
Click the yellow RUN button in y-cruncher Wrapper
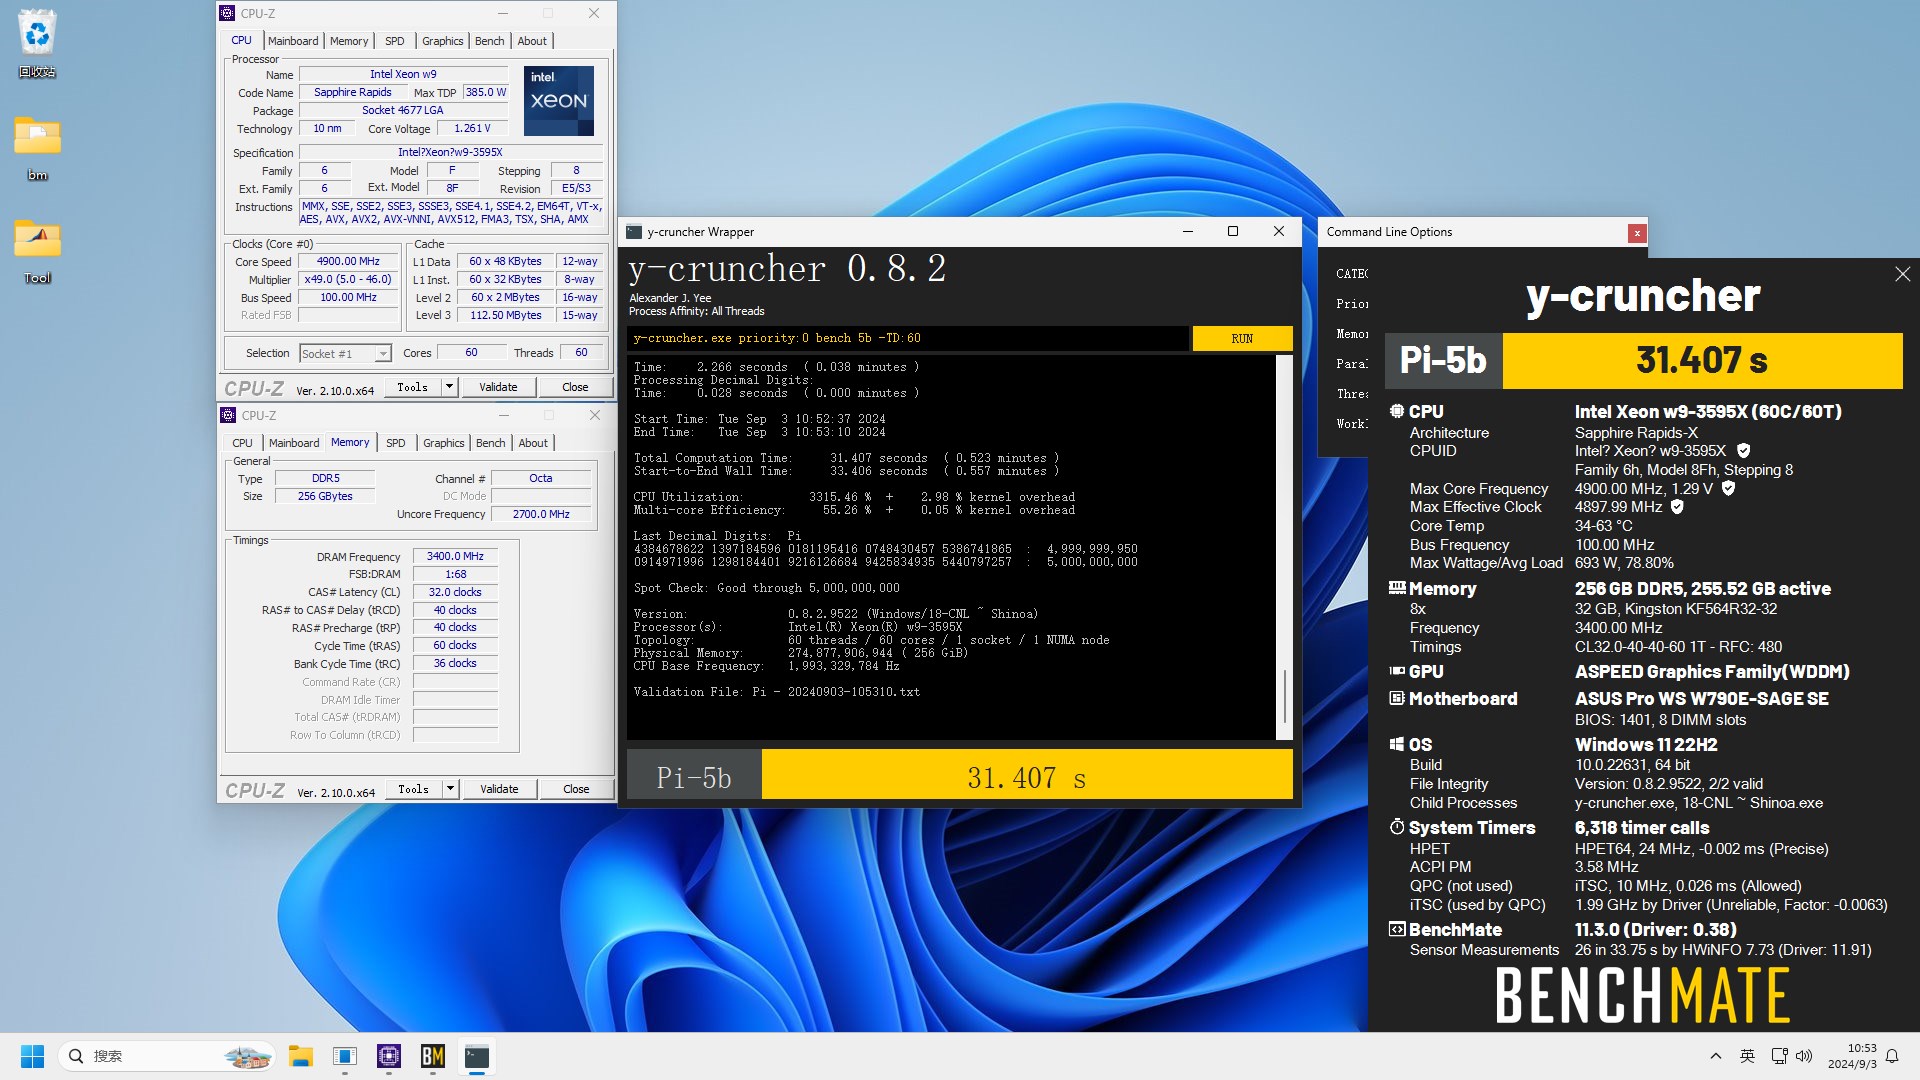coord(1242,338)
